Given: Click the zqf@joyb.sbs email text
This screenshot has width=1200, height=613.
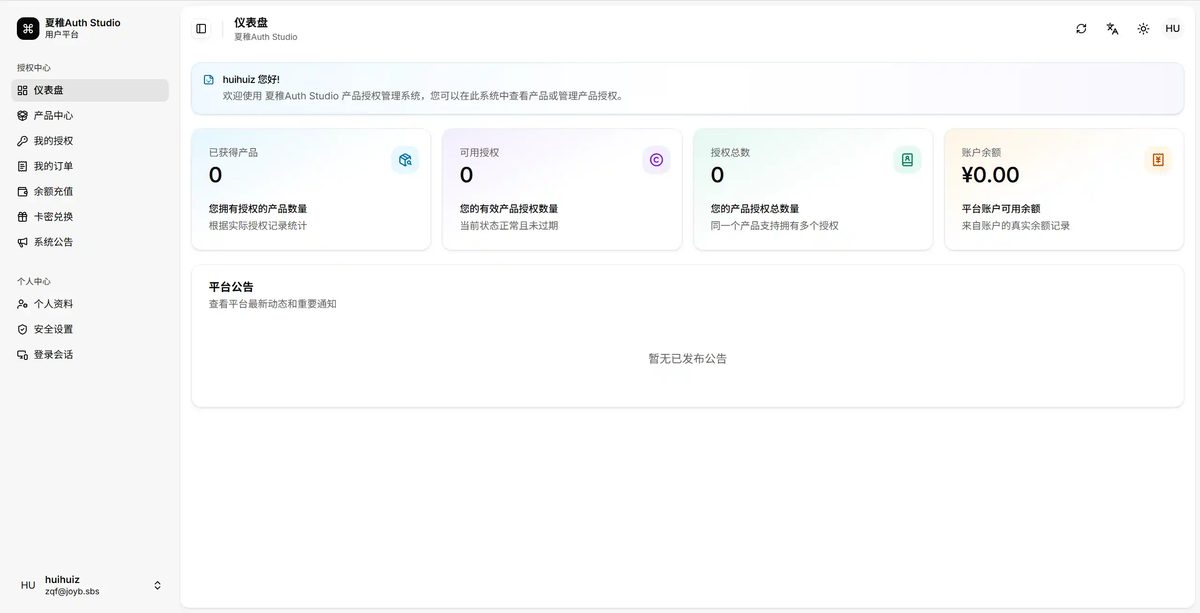Looking at the screenshot, I should tap(72, 592).
